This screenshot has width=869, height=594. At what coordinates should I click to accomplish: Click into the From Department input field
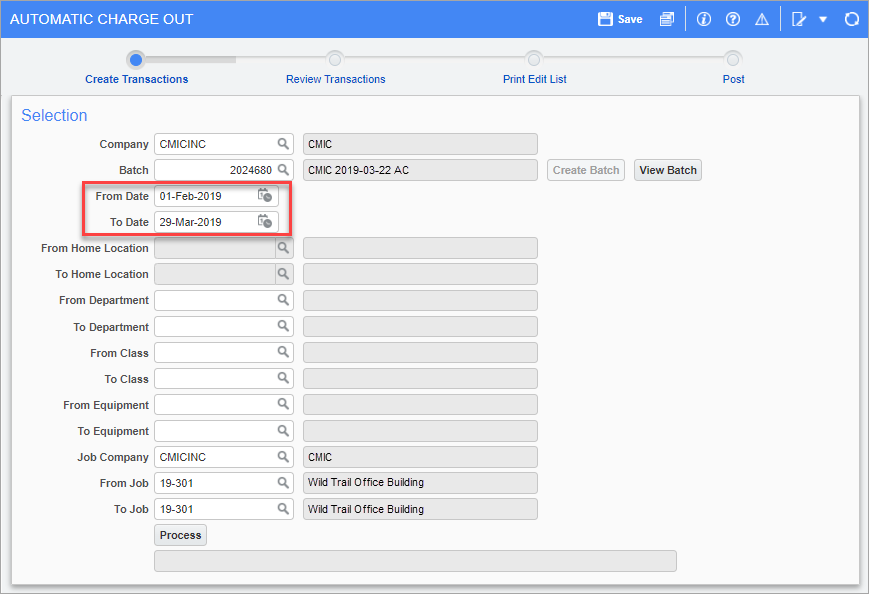[214, 300]
